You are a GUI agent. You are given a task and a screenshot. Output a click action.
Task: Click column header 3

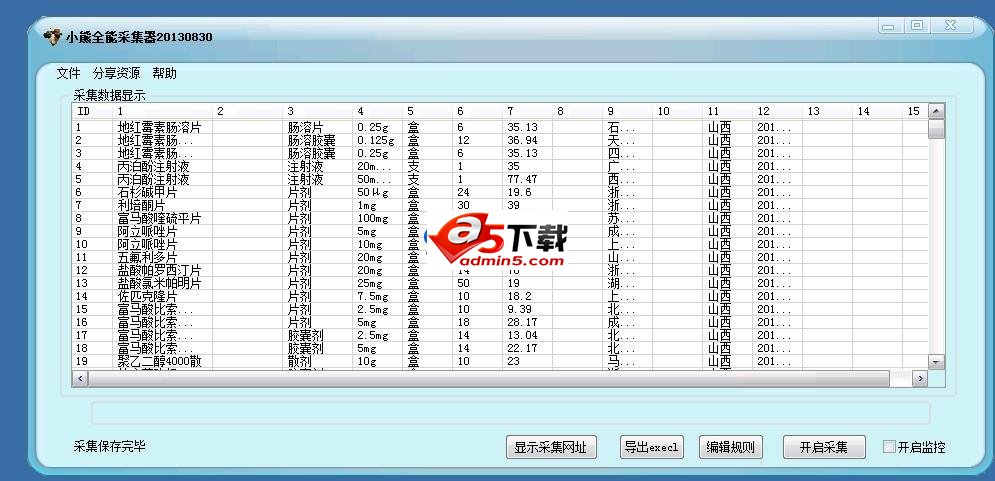click(x=317, y=111)
